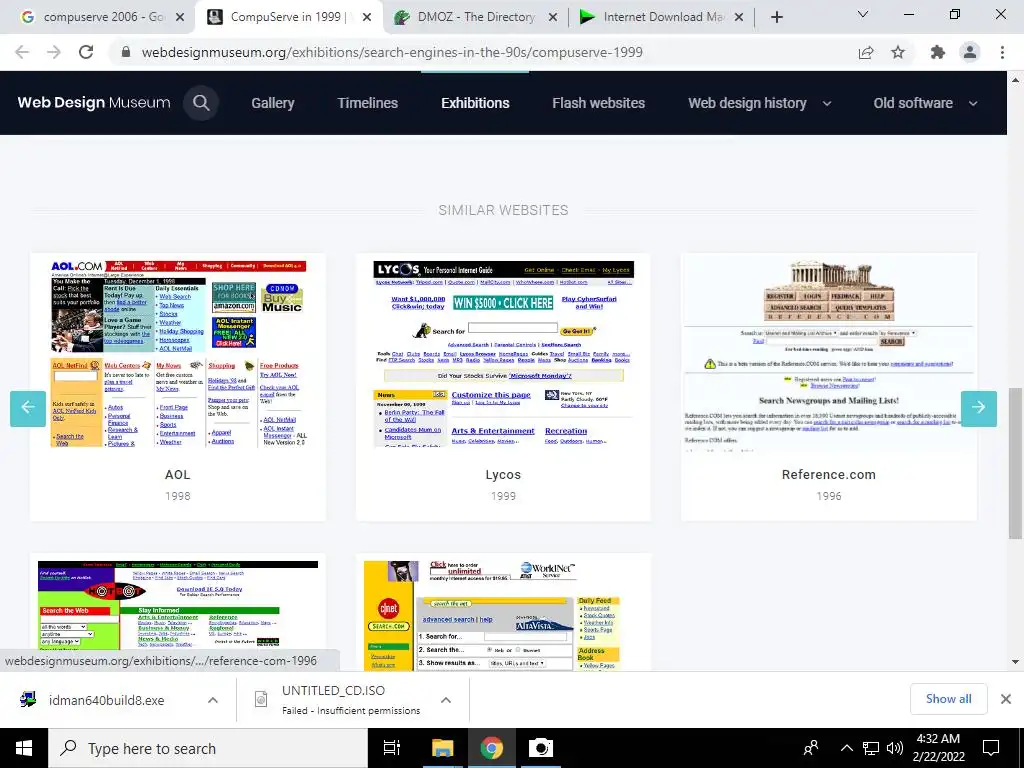The width and height of the screenshot is (1024, 768).
Task: Show next similar websites with right arrow
Action: [x=978, y=408]
